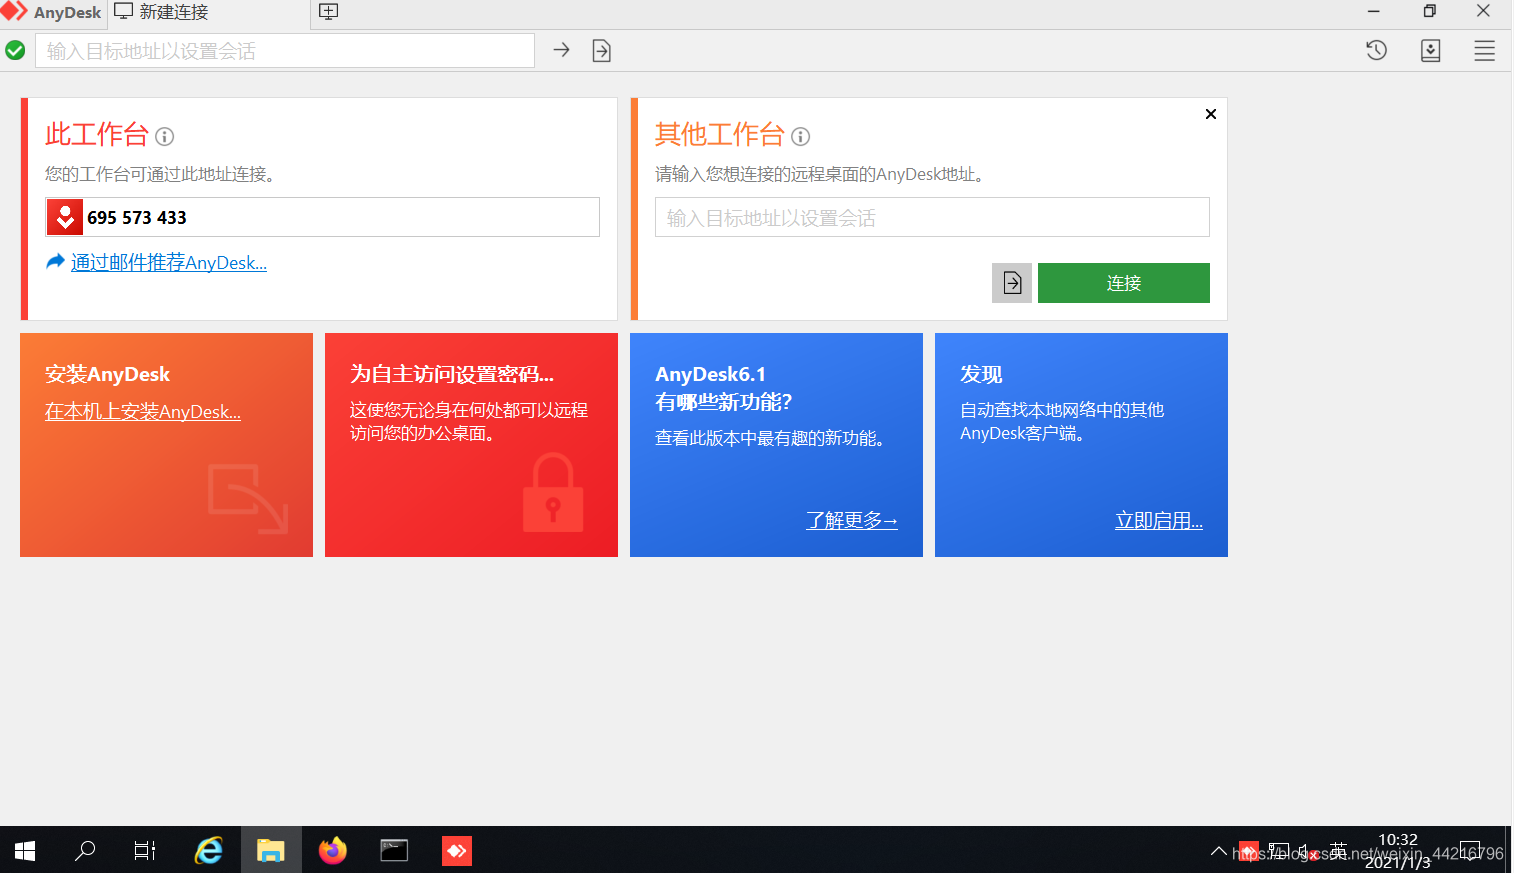Focus the top address bar input field
The height and width of the screenshot is (873, 1514).
pos(285,50)
